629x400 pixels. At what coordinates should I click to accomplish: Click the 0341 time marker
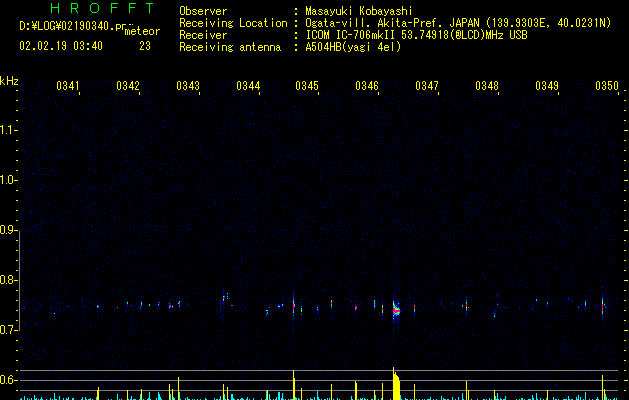[x=67, y=86]
